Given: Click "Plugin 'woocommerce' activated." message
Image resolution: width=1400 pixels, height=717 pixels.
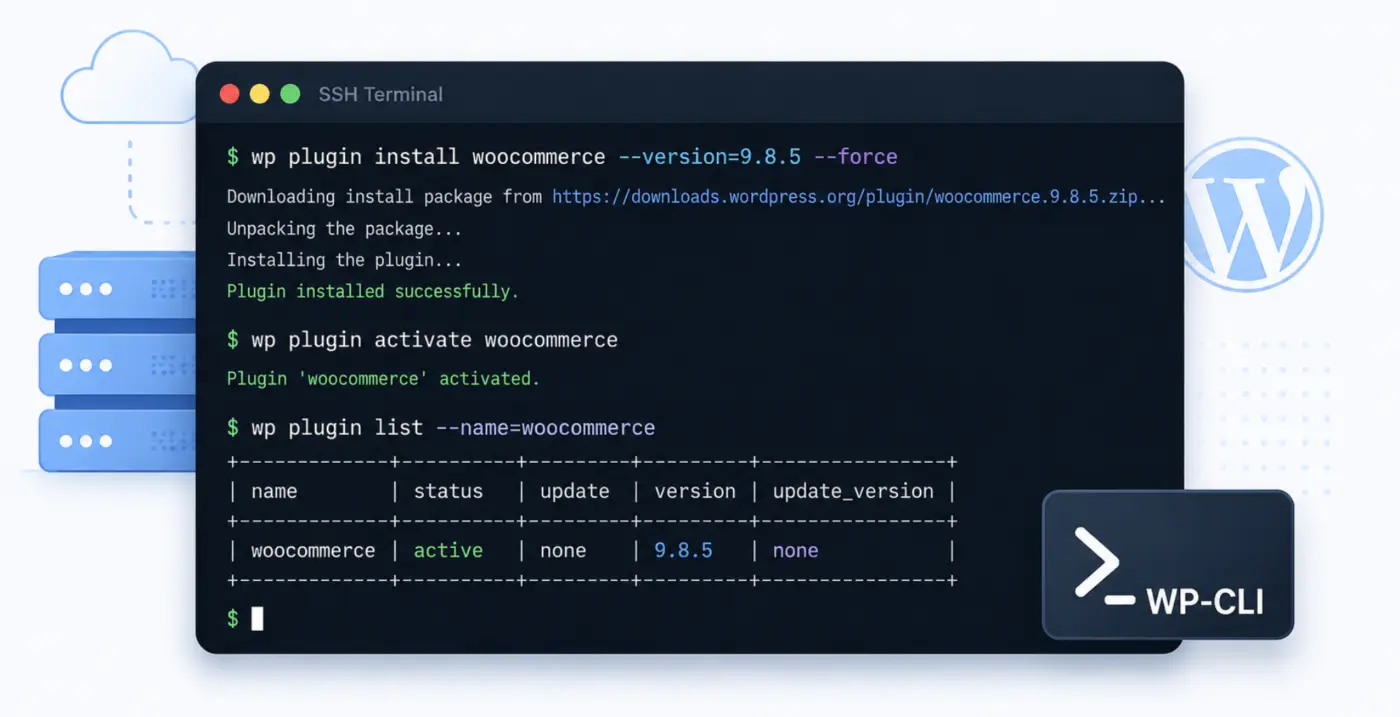Looking at the screenshot, I should (x=383, y=378).
